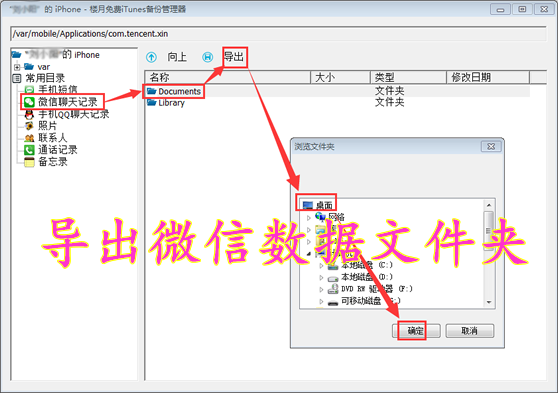Sort by 修改日期 column header
558x393 pixels.
488,77
